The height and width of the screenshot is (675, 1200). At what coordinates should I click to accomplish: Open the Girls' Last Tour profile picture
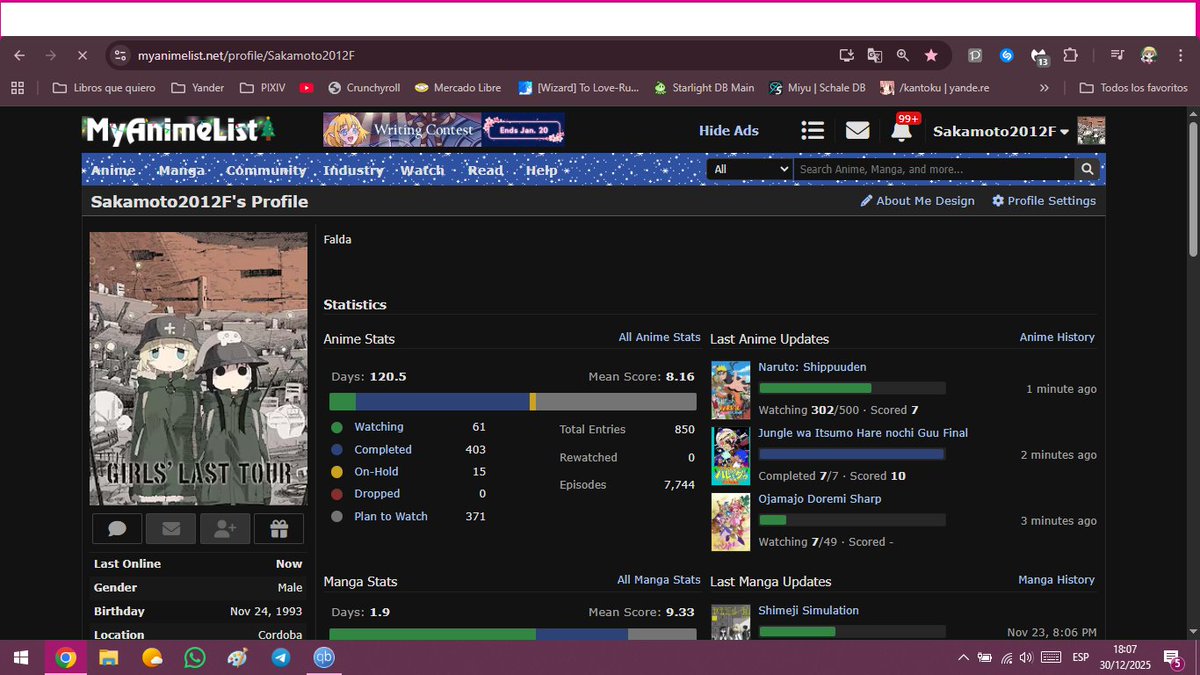pos(199,368)
